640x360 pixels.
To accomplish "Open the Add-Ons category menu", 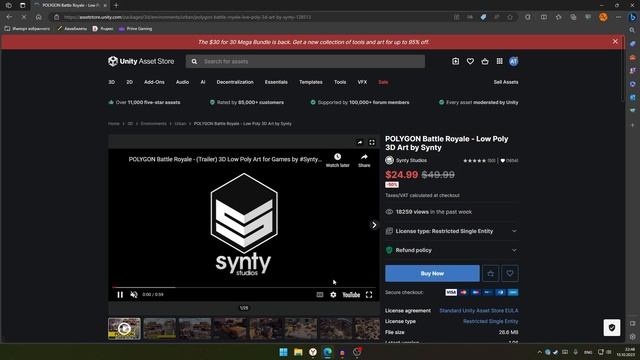I will tap(154, 82).
